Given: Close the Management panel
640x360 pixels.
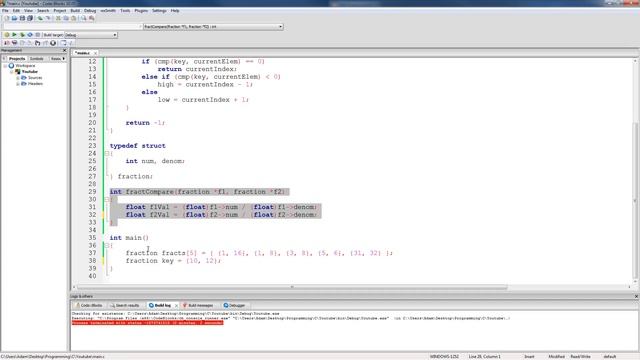Looking at the screenshot, I should tap(64, 50).
